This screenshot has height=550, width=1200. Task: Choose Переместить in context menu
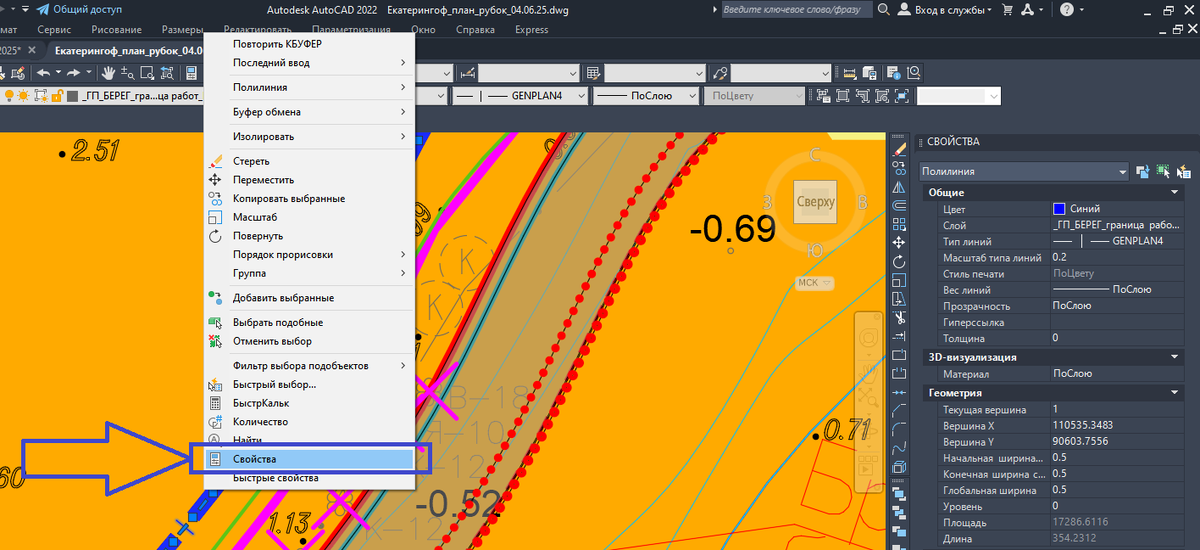pyautogui.click(x=310, y=180)
